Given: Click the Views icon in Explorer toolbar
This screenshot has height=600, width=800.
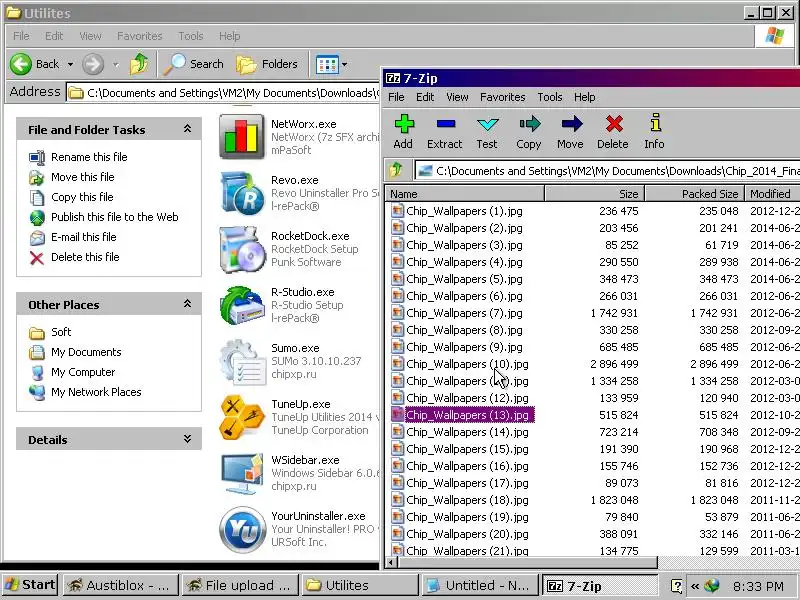Looking at the screenshot, I should [327, 64].
